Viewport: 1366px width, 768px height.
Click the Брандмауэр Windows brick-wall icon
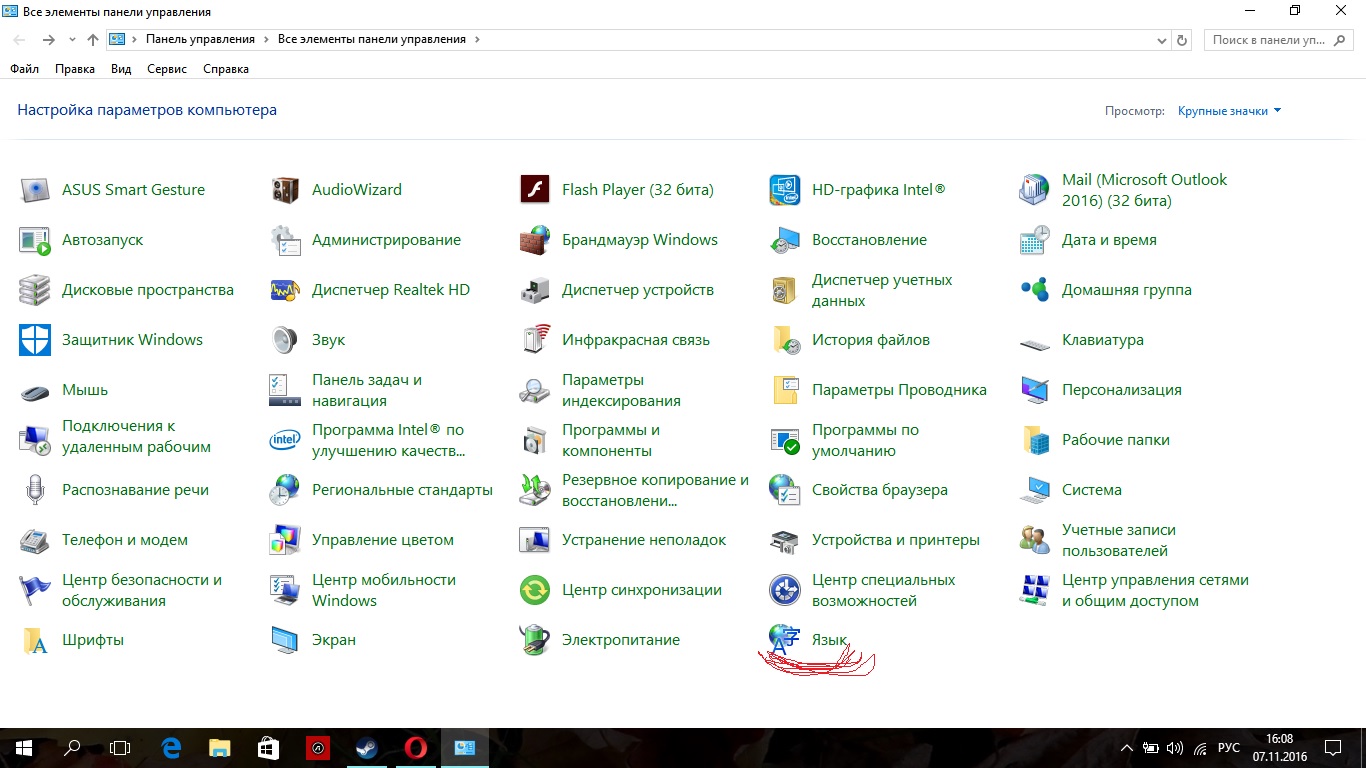(535, 240)
